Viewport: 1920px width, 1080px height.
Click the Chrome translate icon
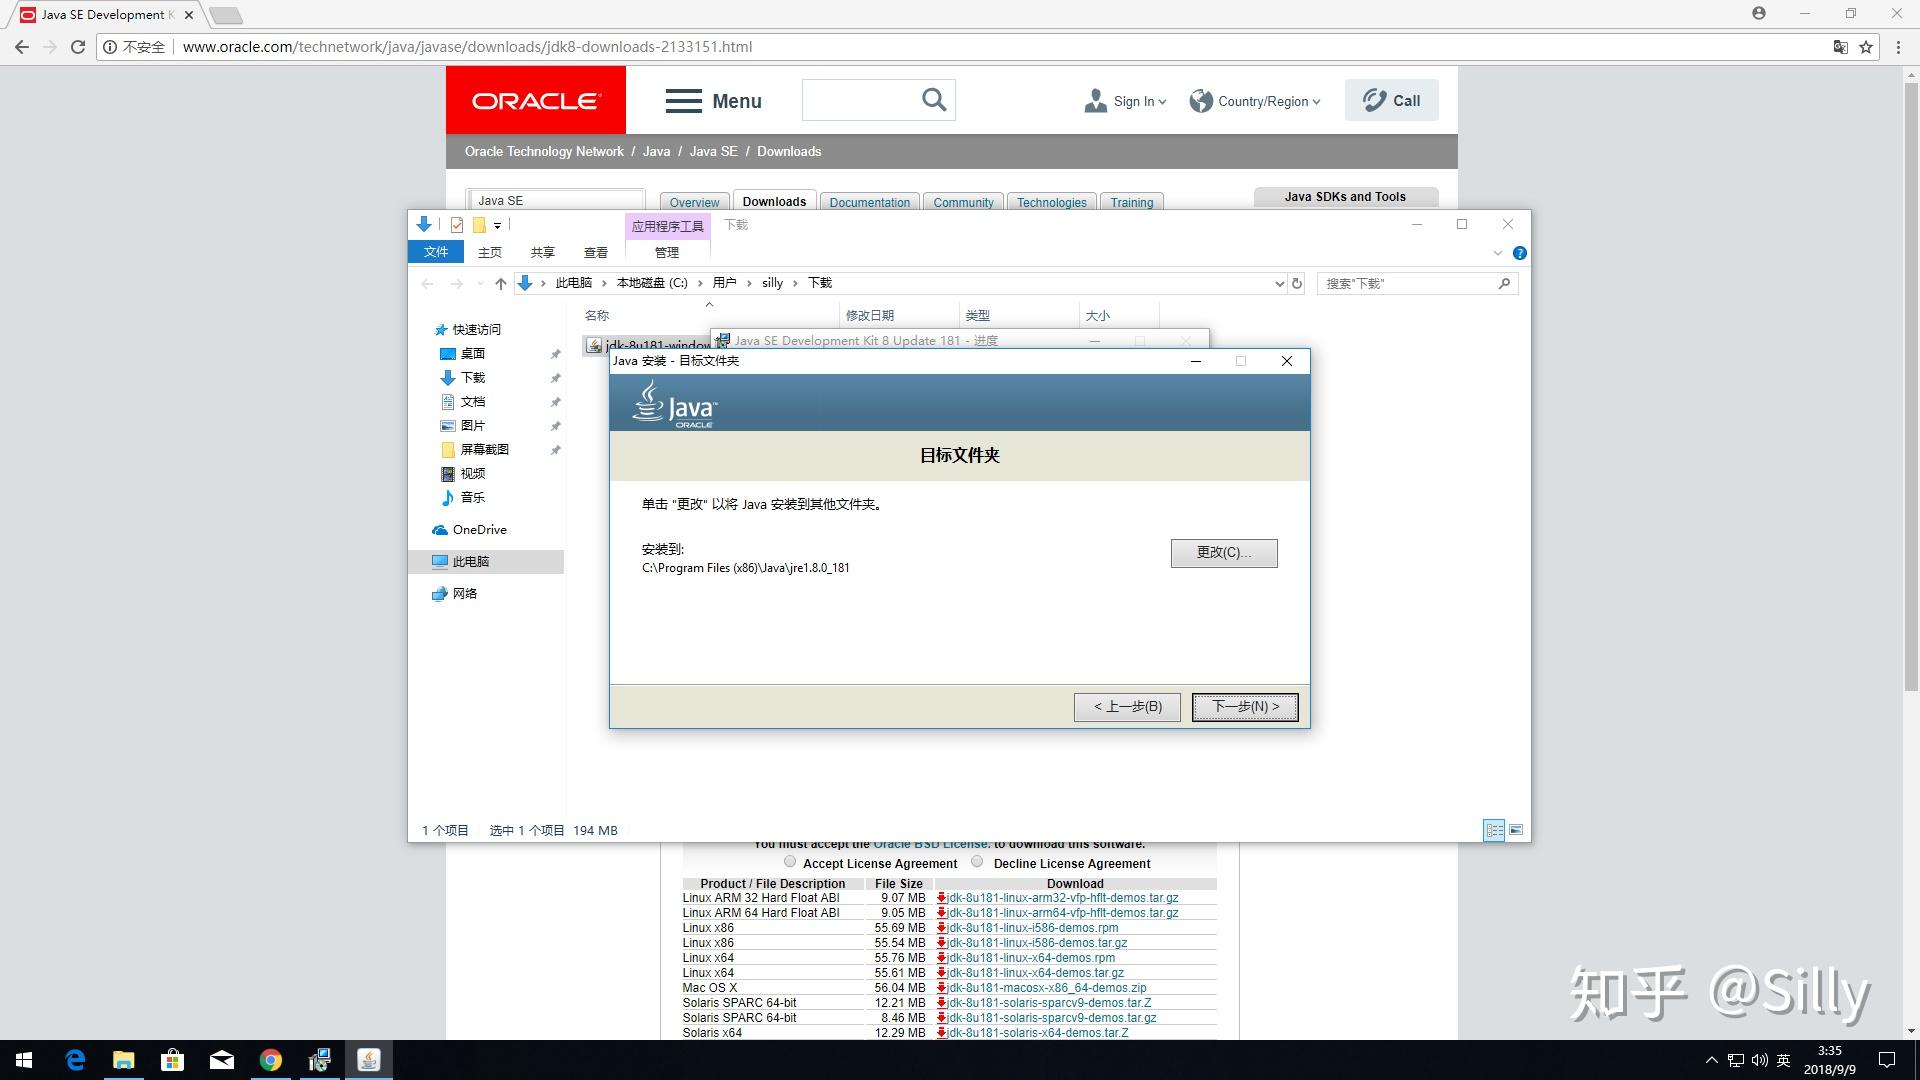pyautogui.click(x=1840, y=47)
